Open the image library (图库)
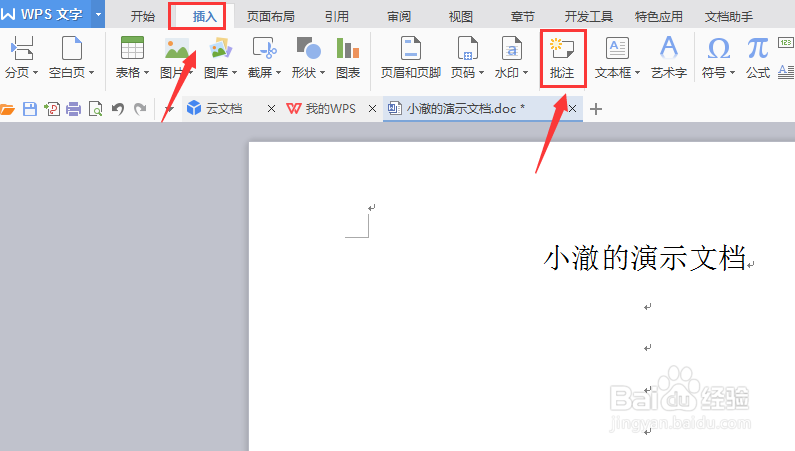 221,57
